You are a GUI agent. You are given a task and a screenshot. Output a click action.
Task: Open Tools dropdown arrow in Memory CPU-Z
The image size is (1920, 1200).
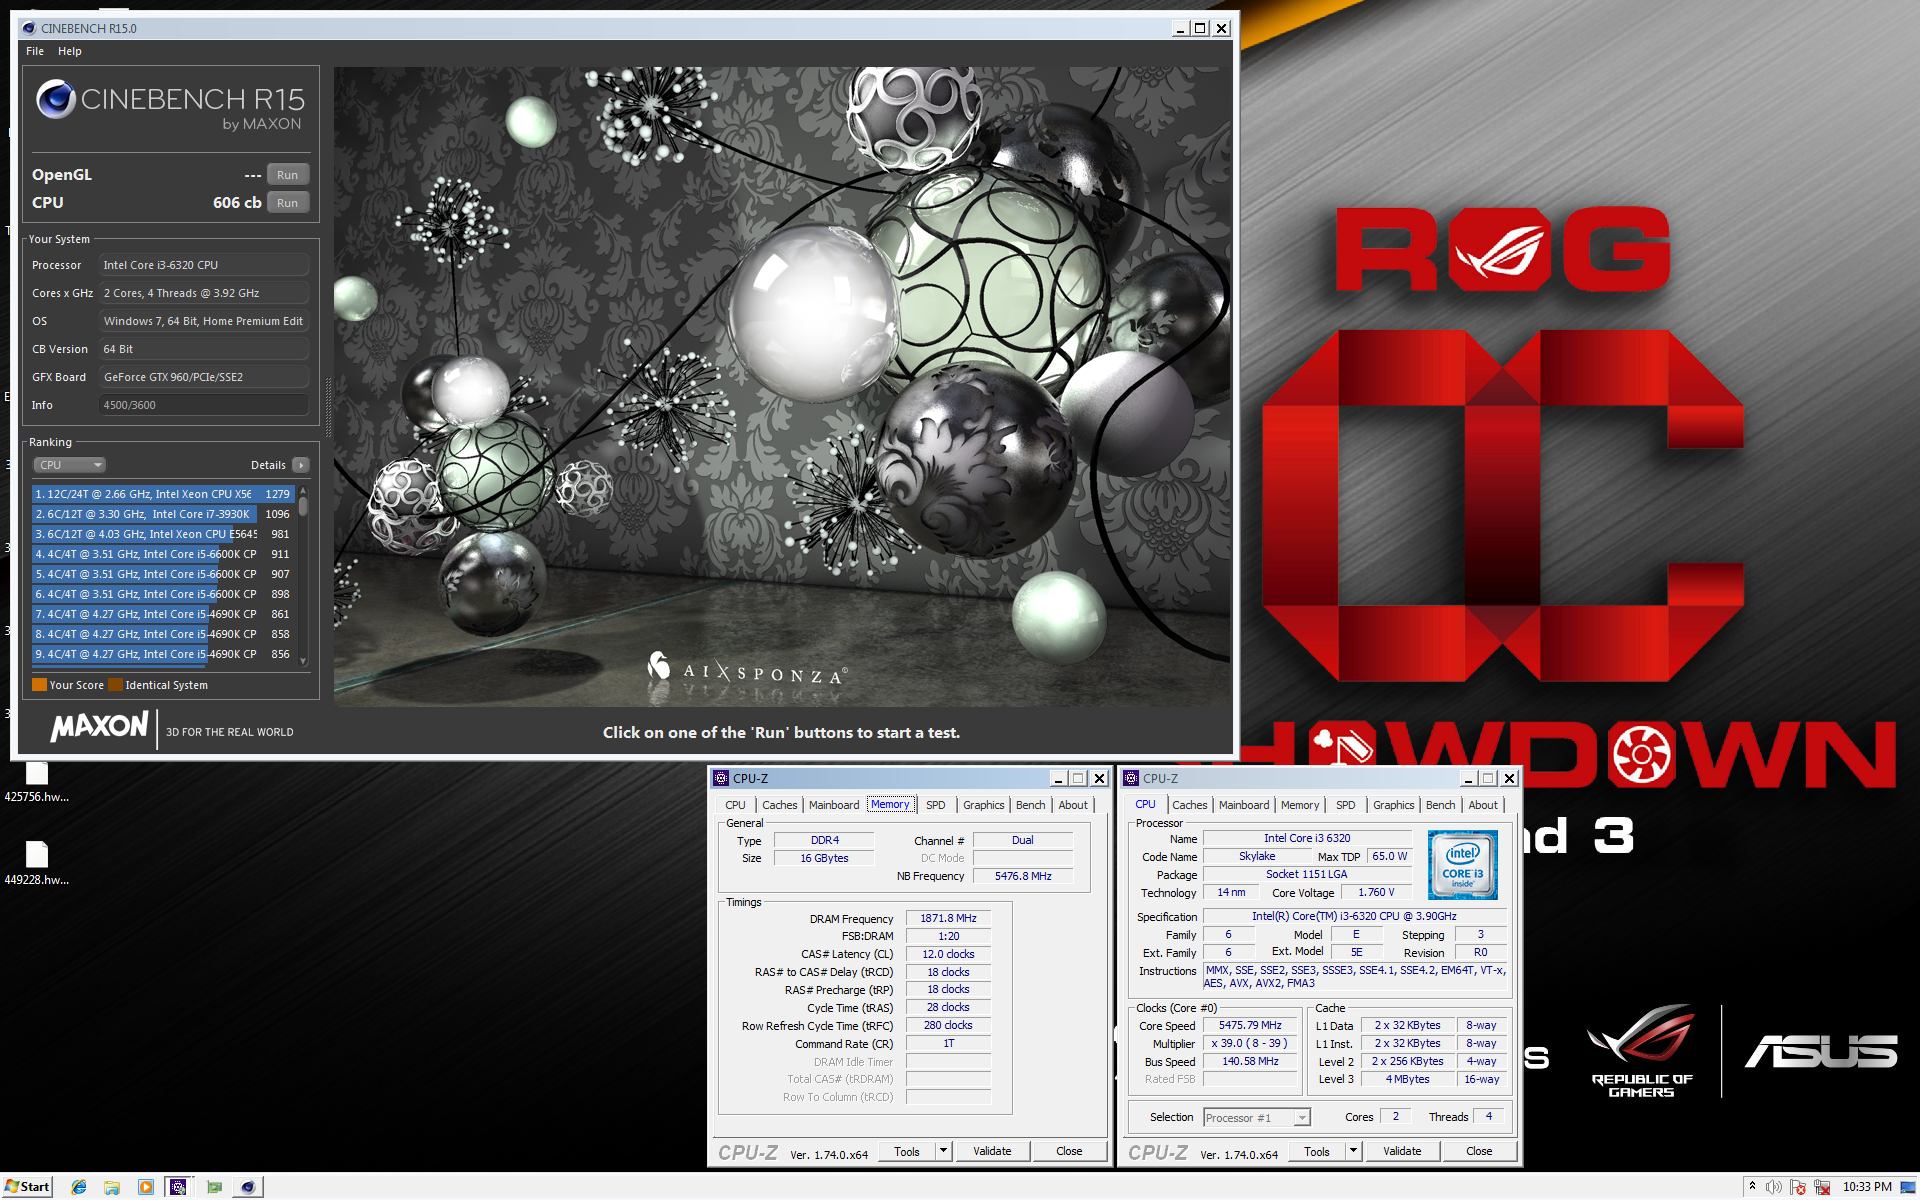(943, 1151)
